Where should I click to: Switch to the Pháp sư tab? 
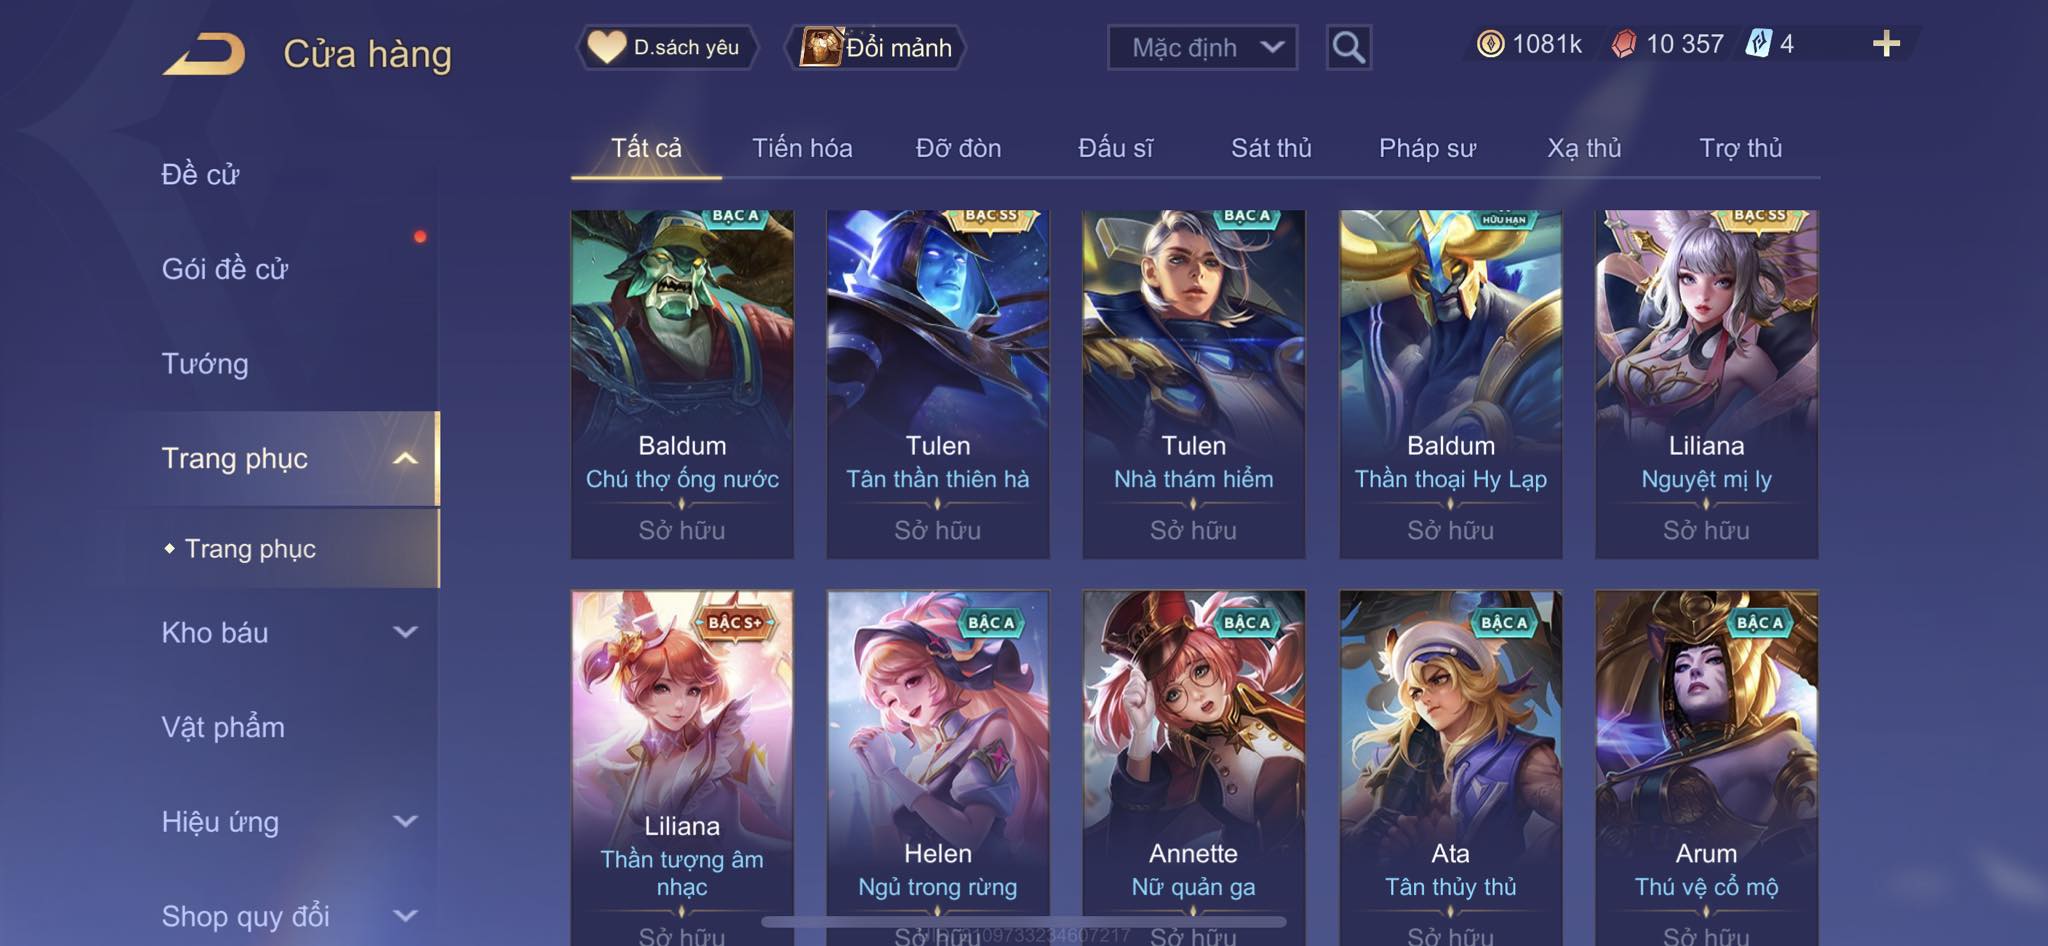tap(1427, 148)
